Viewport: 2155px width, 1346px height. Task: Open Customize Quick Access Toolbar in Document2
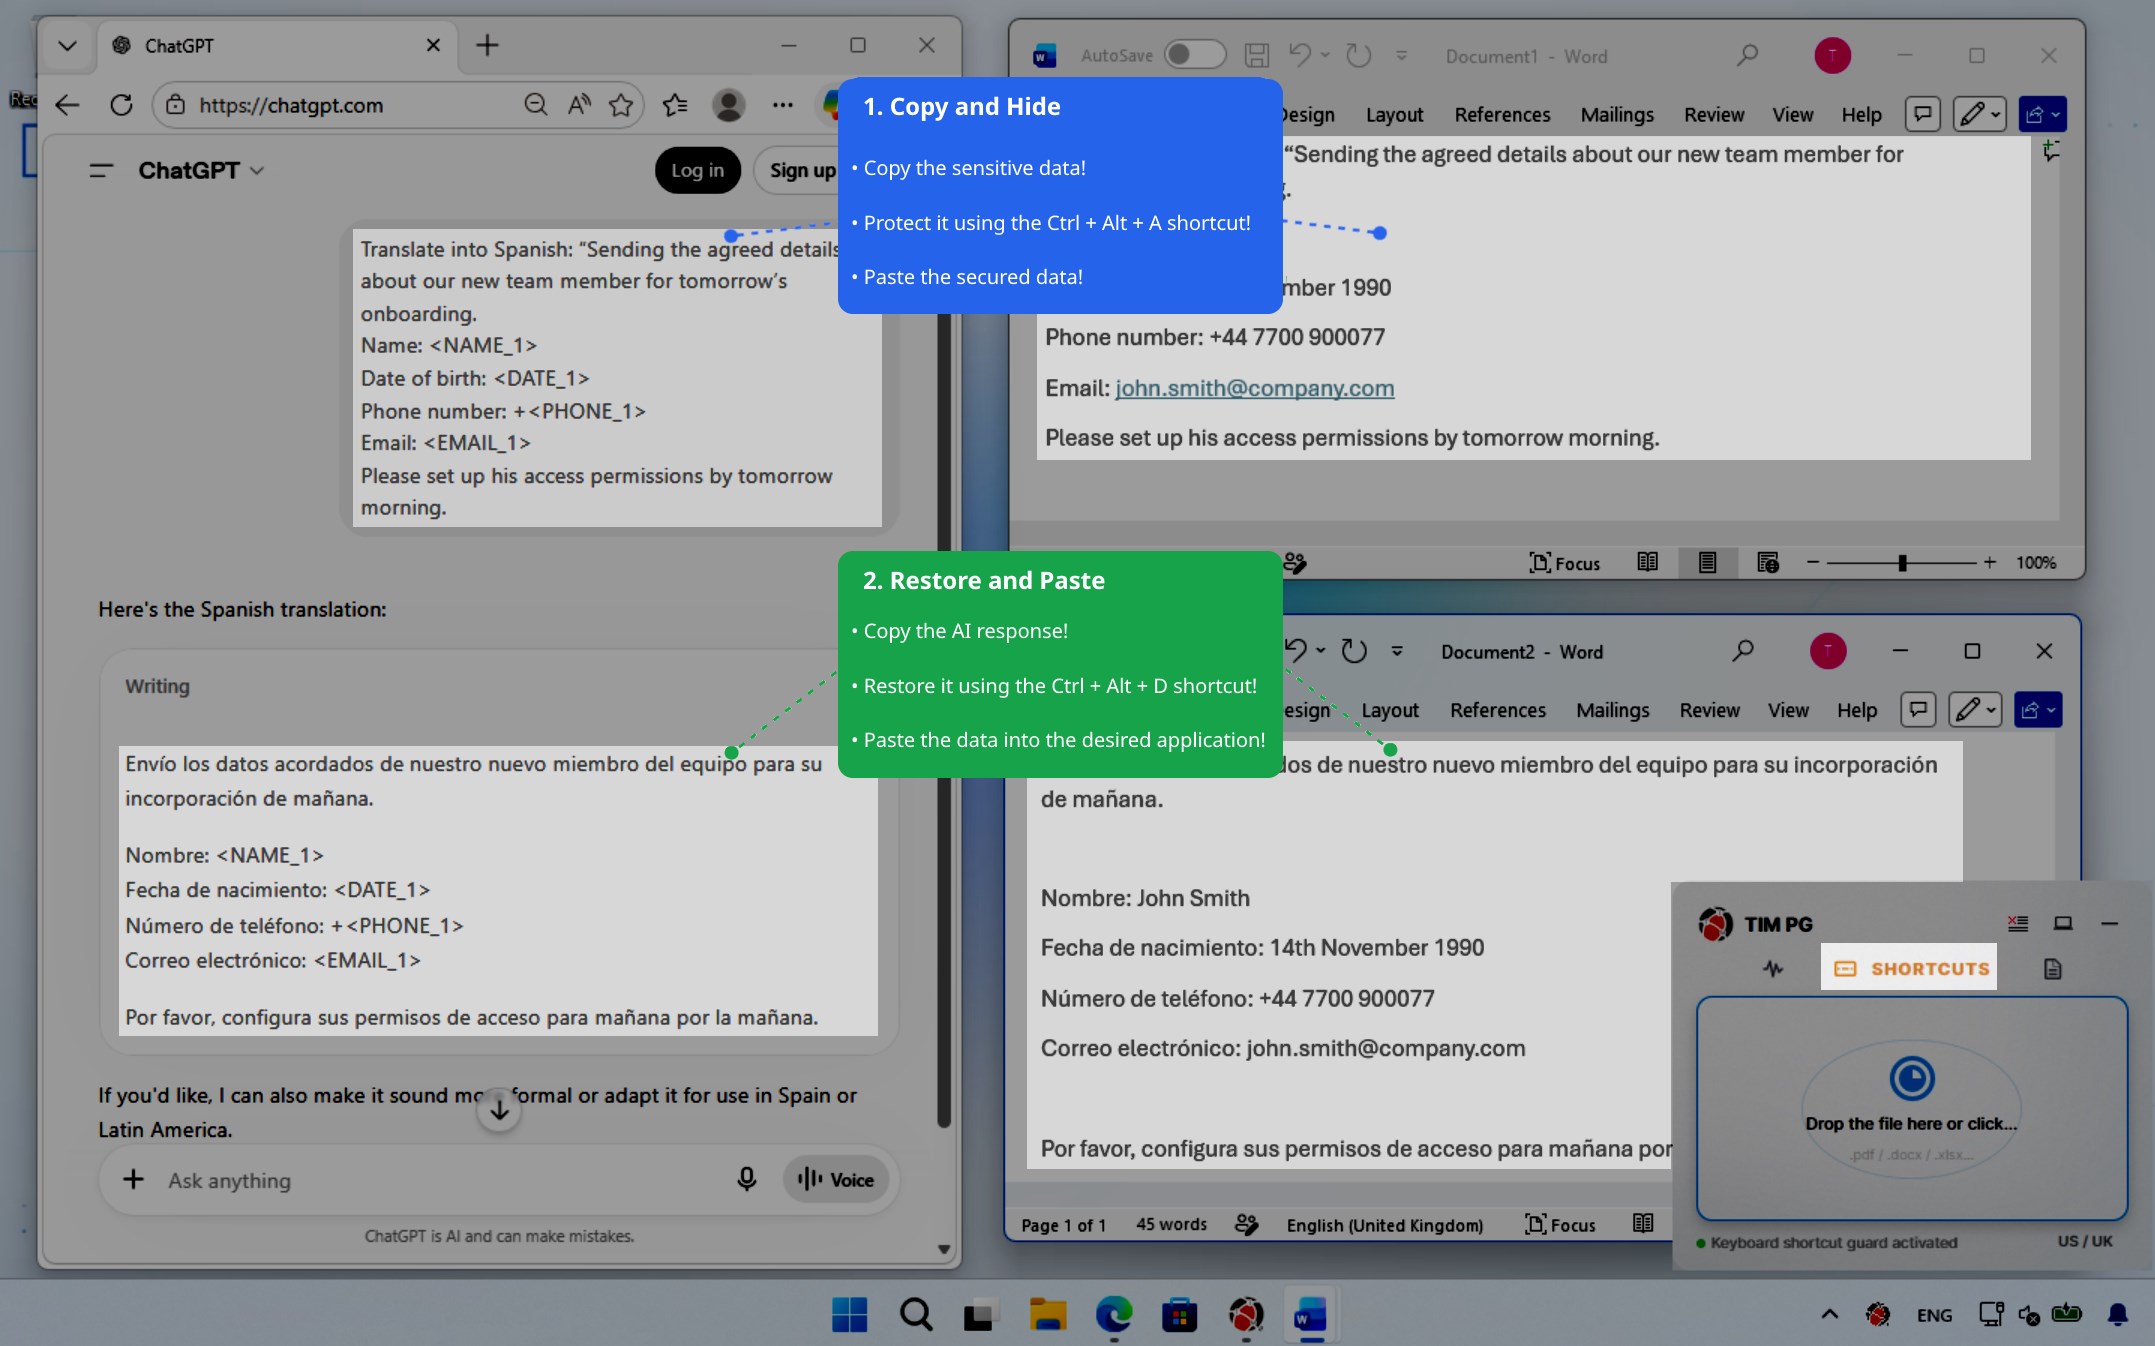pos(1397,652)
